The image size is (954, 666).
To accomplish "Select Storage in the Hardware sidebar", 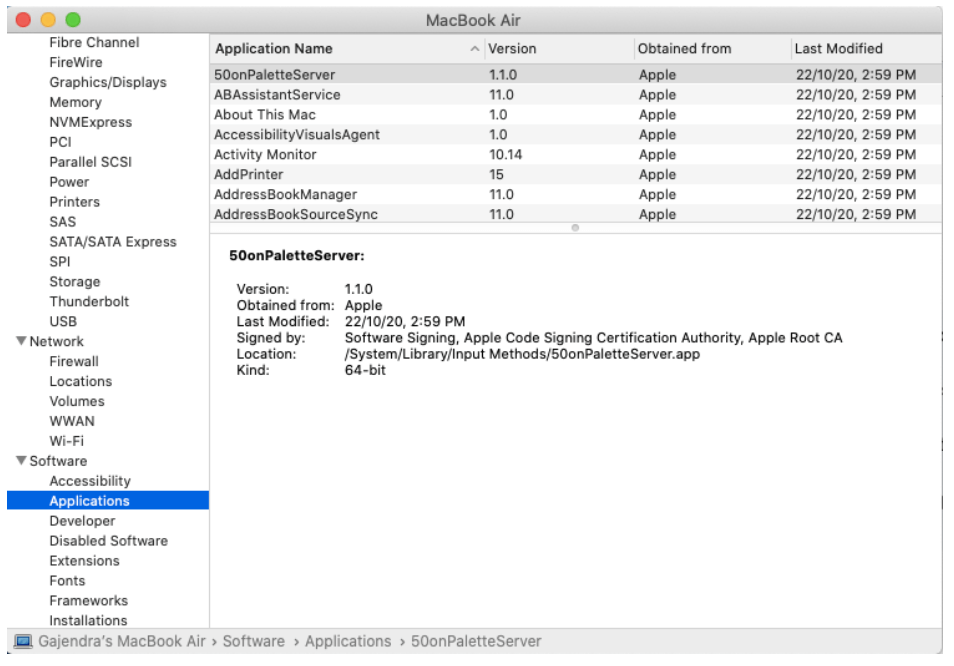I will [75, 281].
